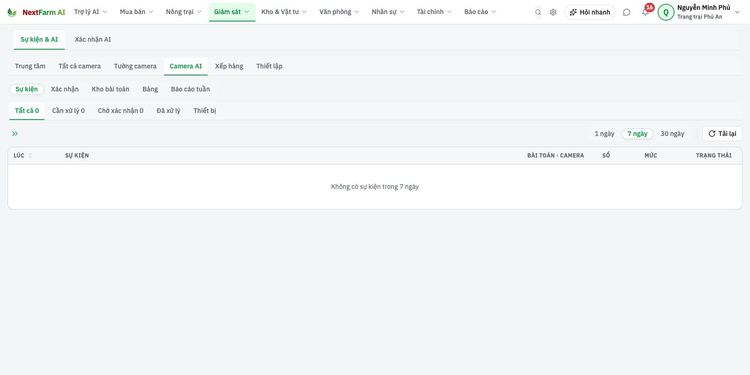Click the Nguyễn Minh Phú user name

point(704,8)
